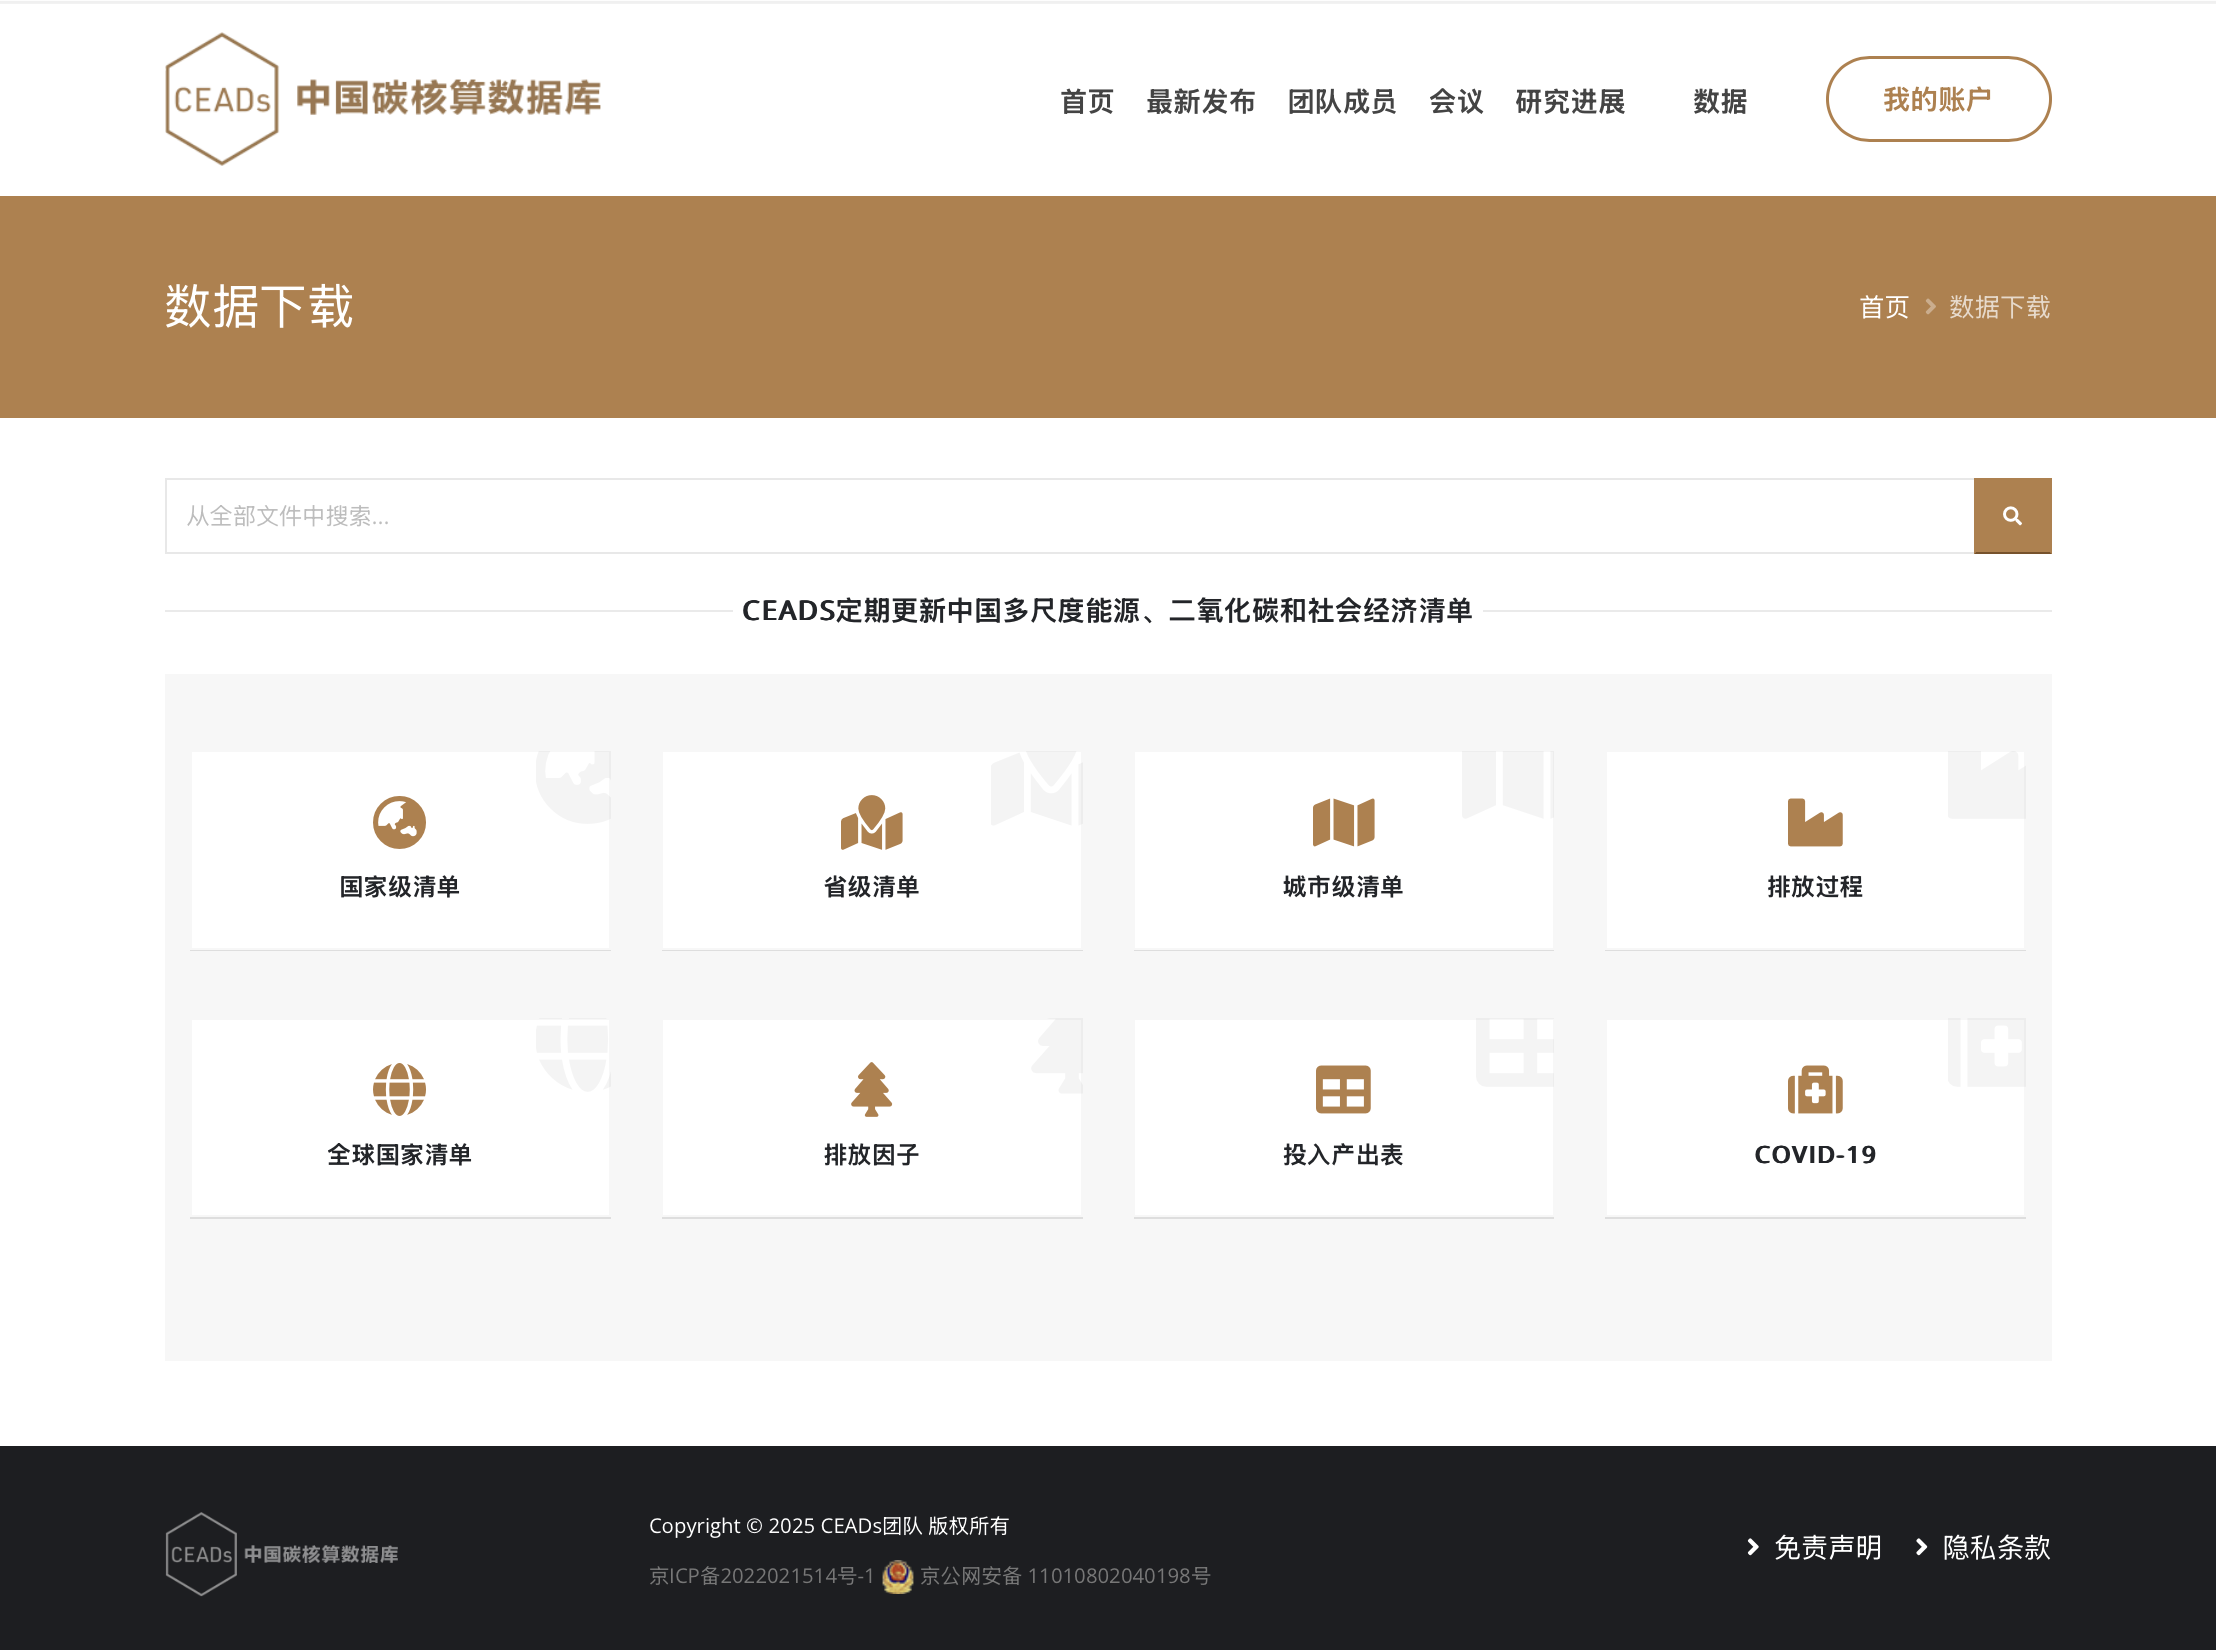This screenshot has height=1650, width=2216.
Task: Click the tree icon for 排放因子
Action: click(871, 1089)
